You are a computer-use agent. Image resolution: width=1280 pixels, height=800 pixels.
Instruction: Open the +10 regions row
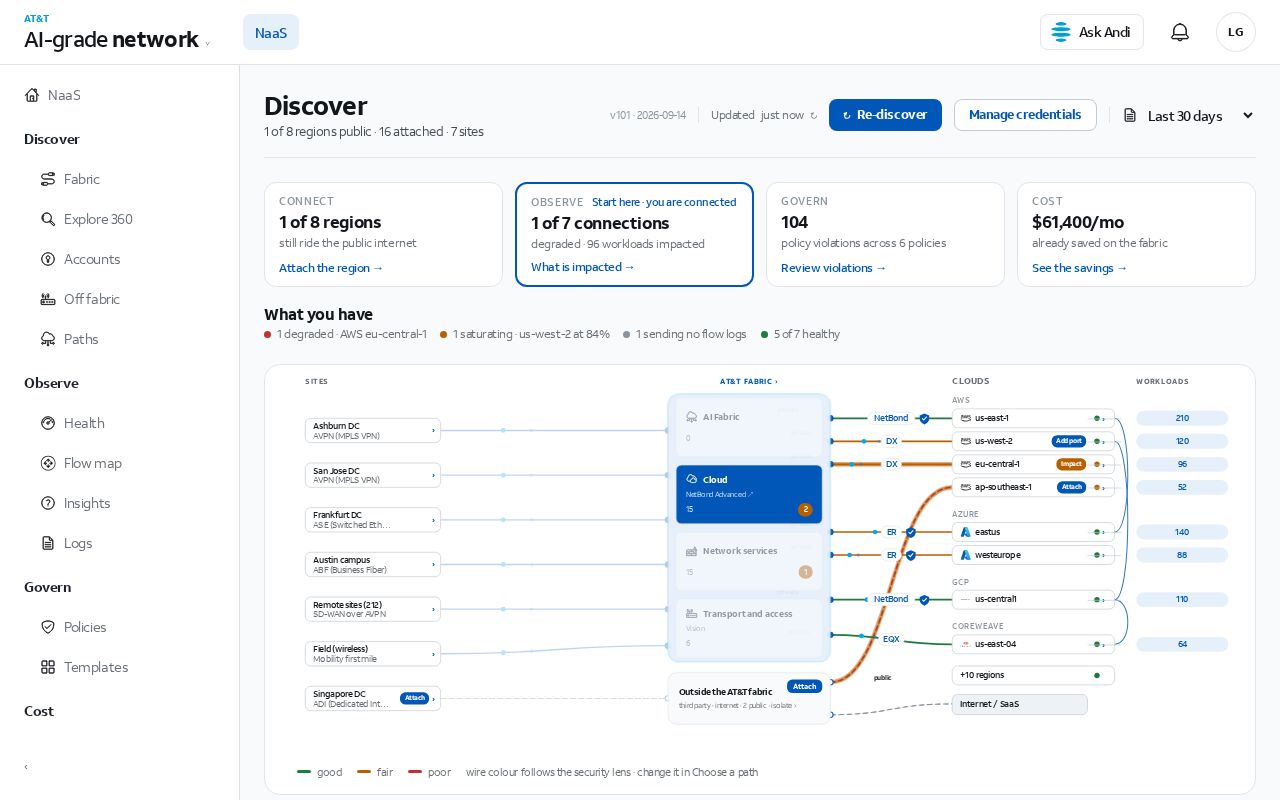pos(1033,675)
